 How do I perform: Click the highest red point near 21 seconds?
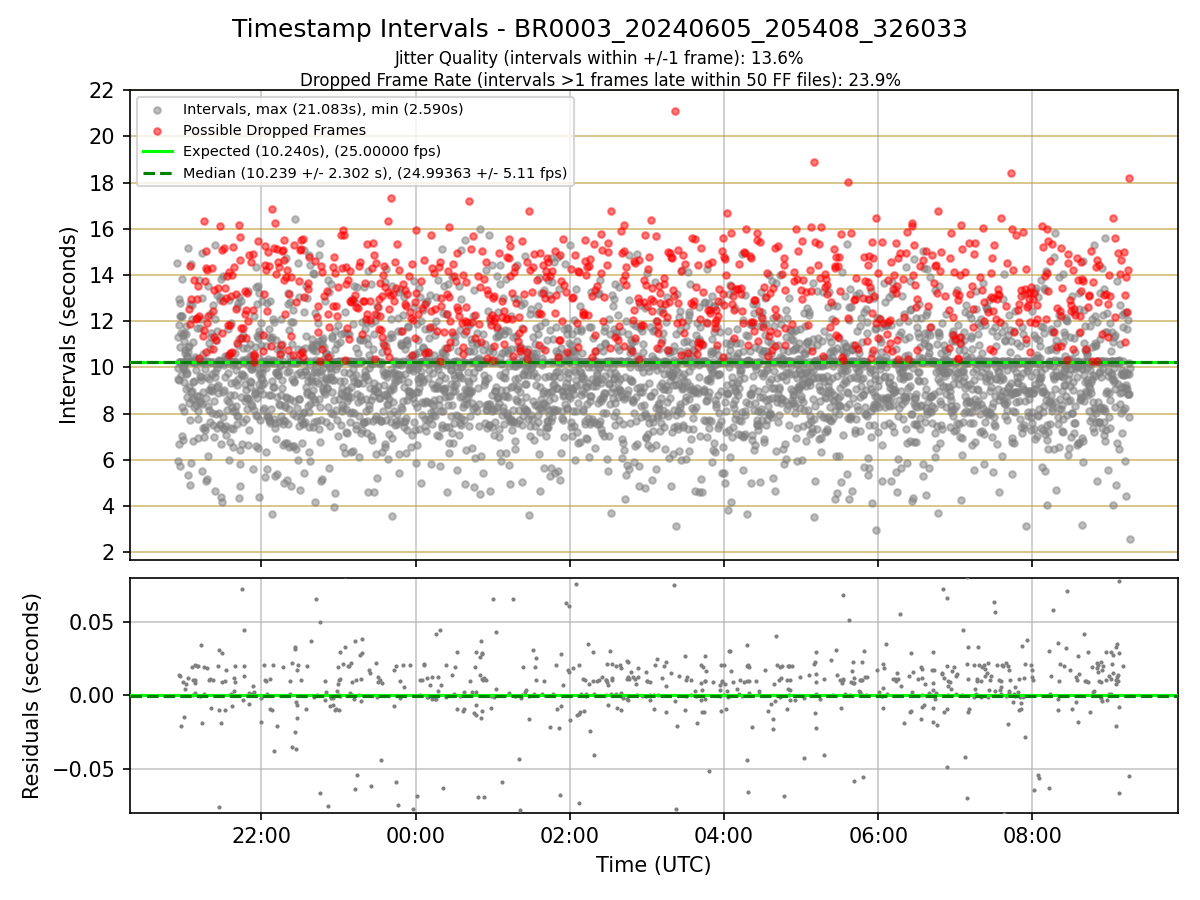pyautogui.click(x=675, y=111)
